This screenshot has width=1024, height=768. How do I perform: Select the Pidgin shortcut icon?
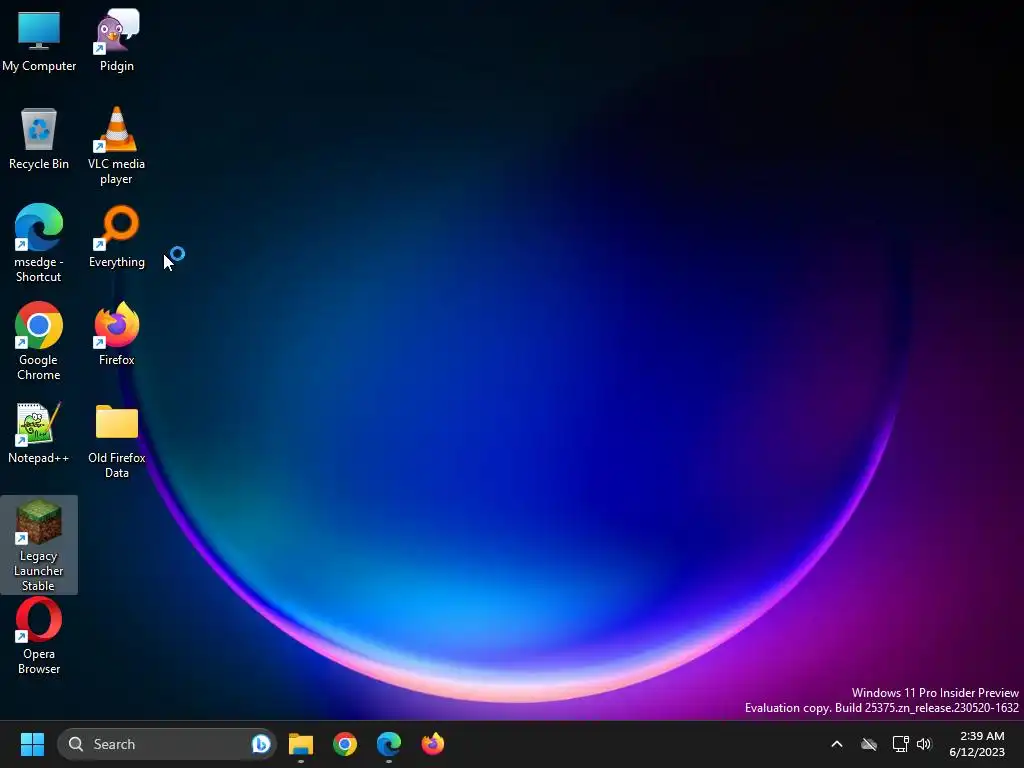(x=117, y=42)
